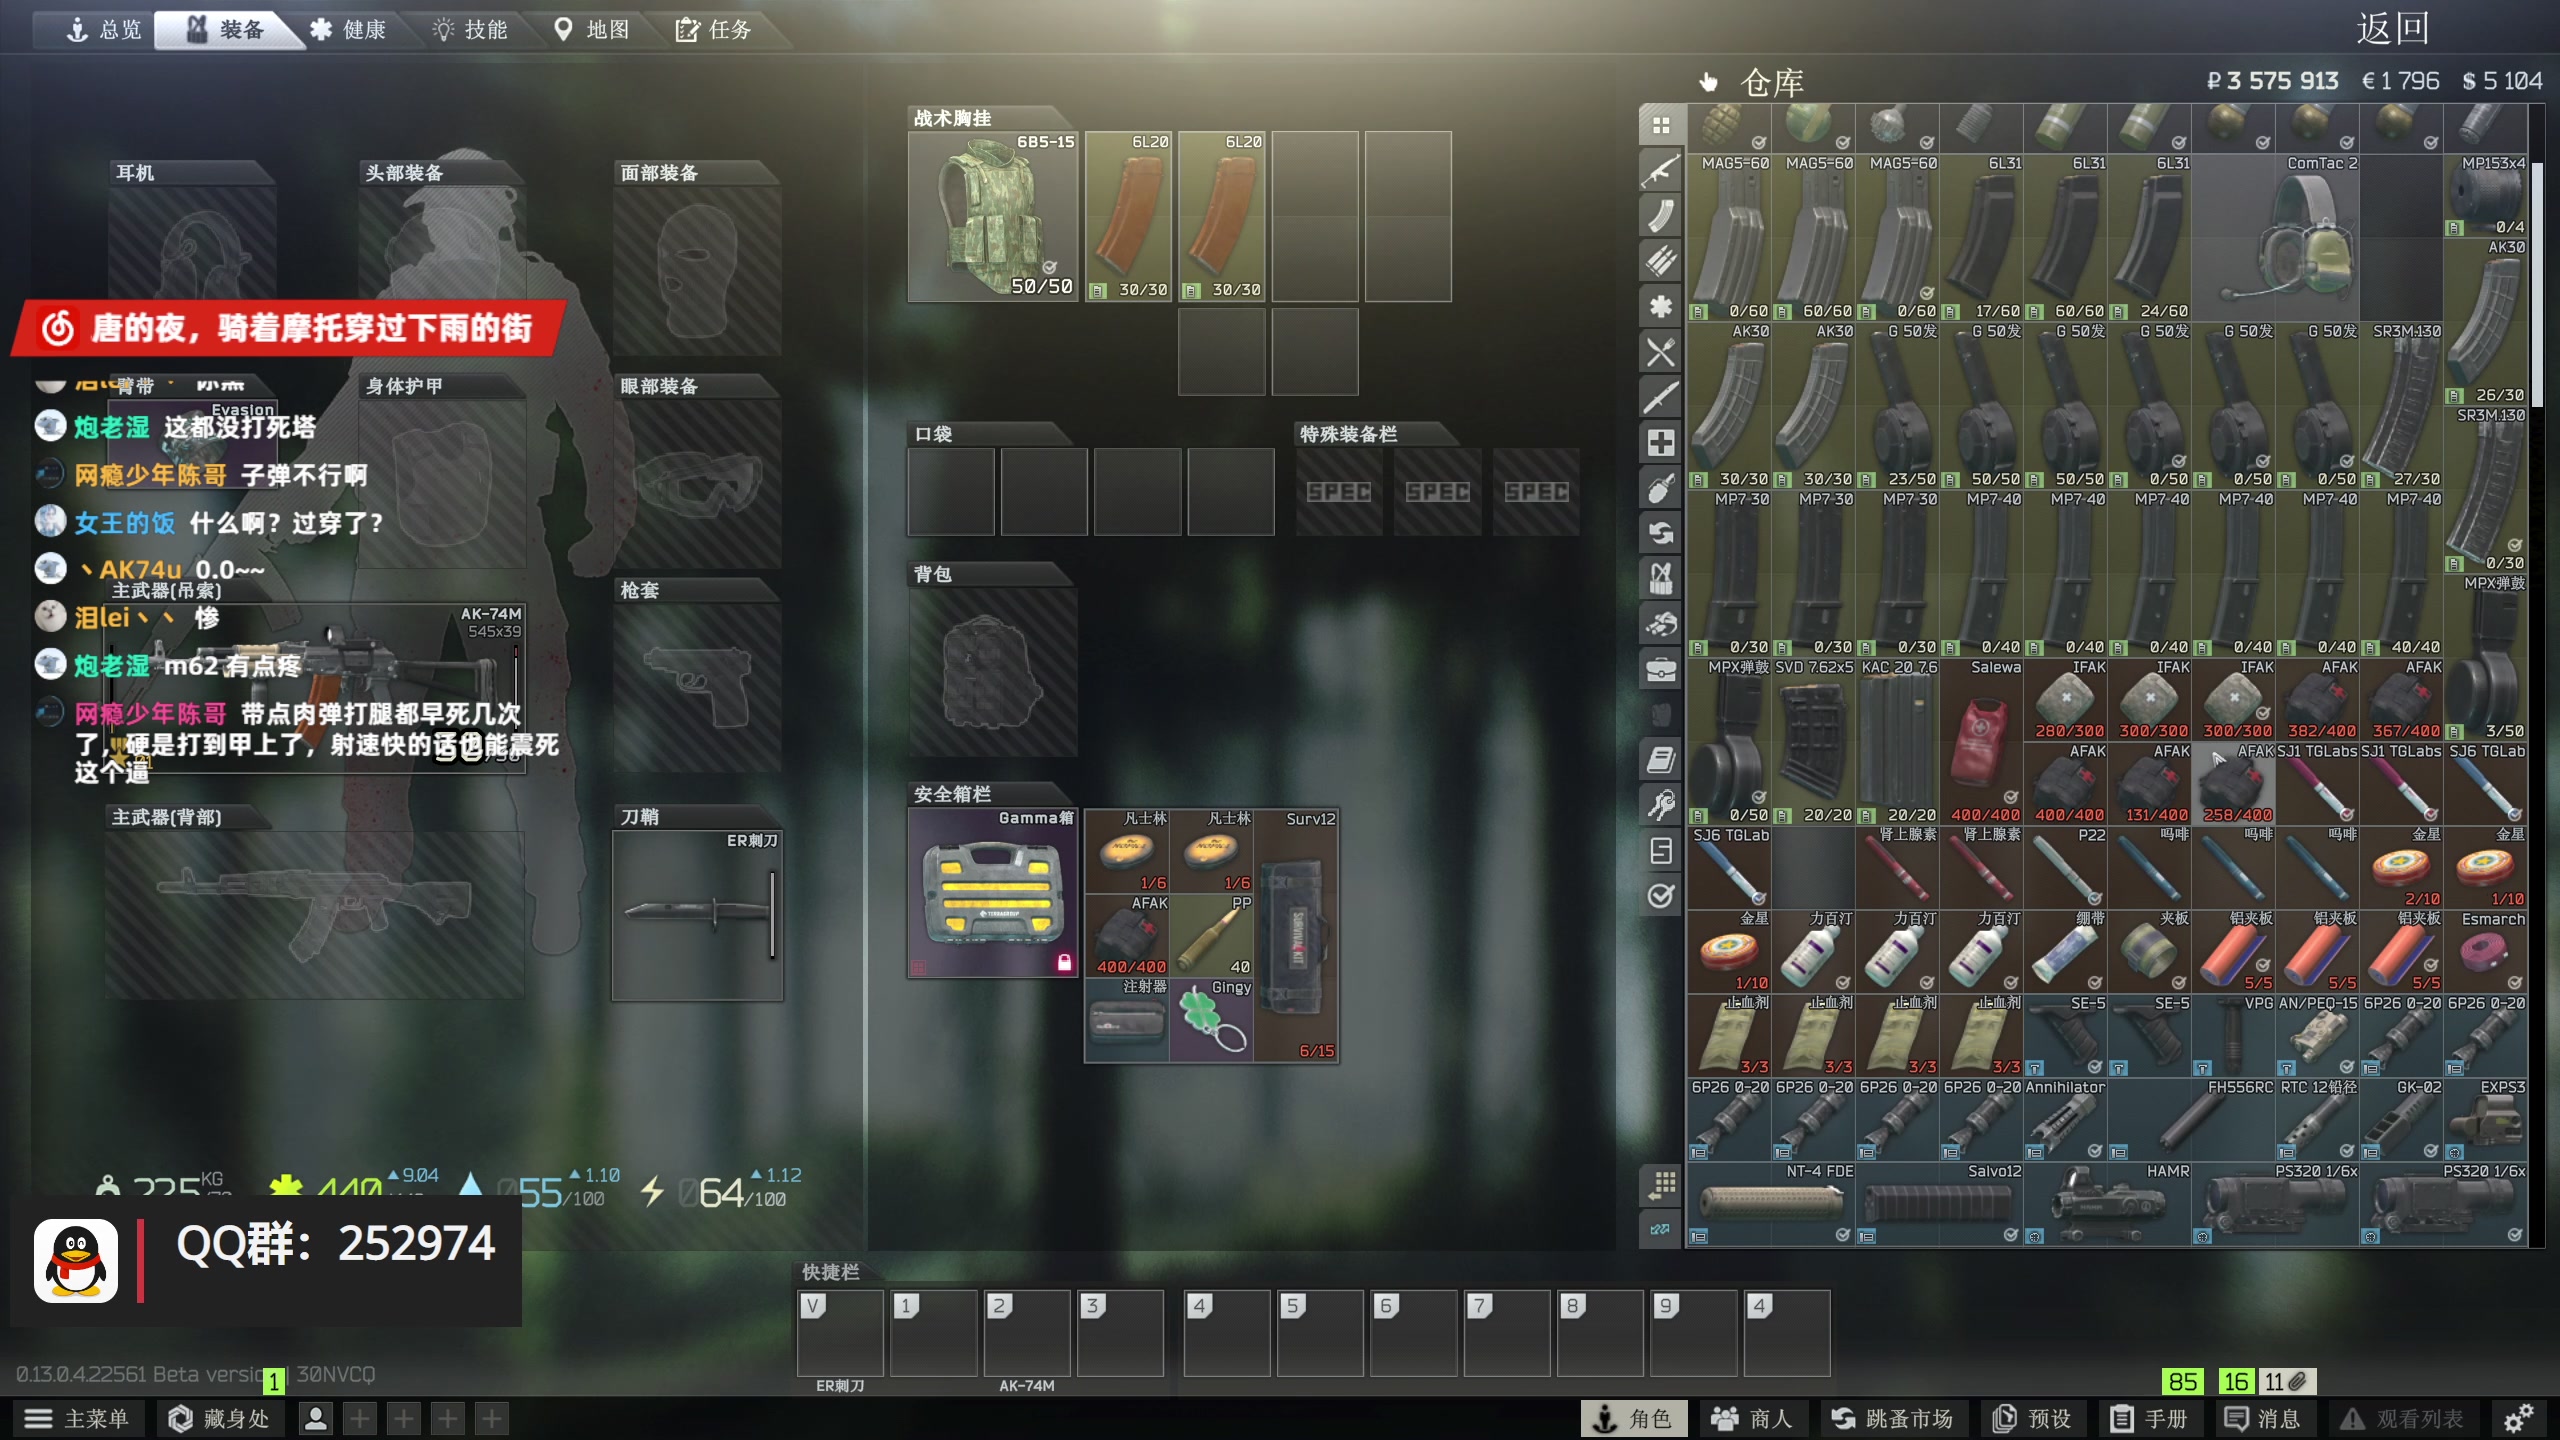2560x1440 pixels.
Task: Open the 预设 presets screen
Action: click(x=2034, y=1418)
